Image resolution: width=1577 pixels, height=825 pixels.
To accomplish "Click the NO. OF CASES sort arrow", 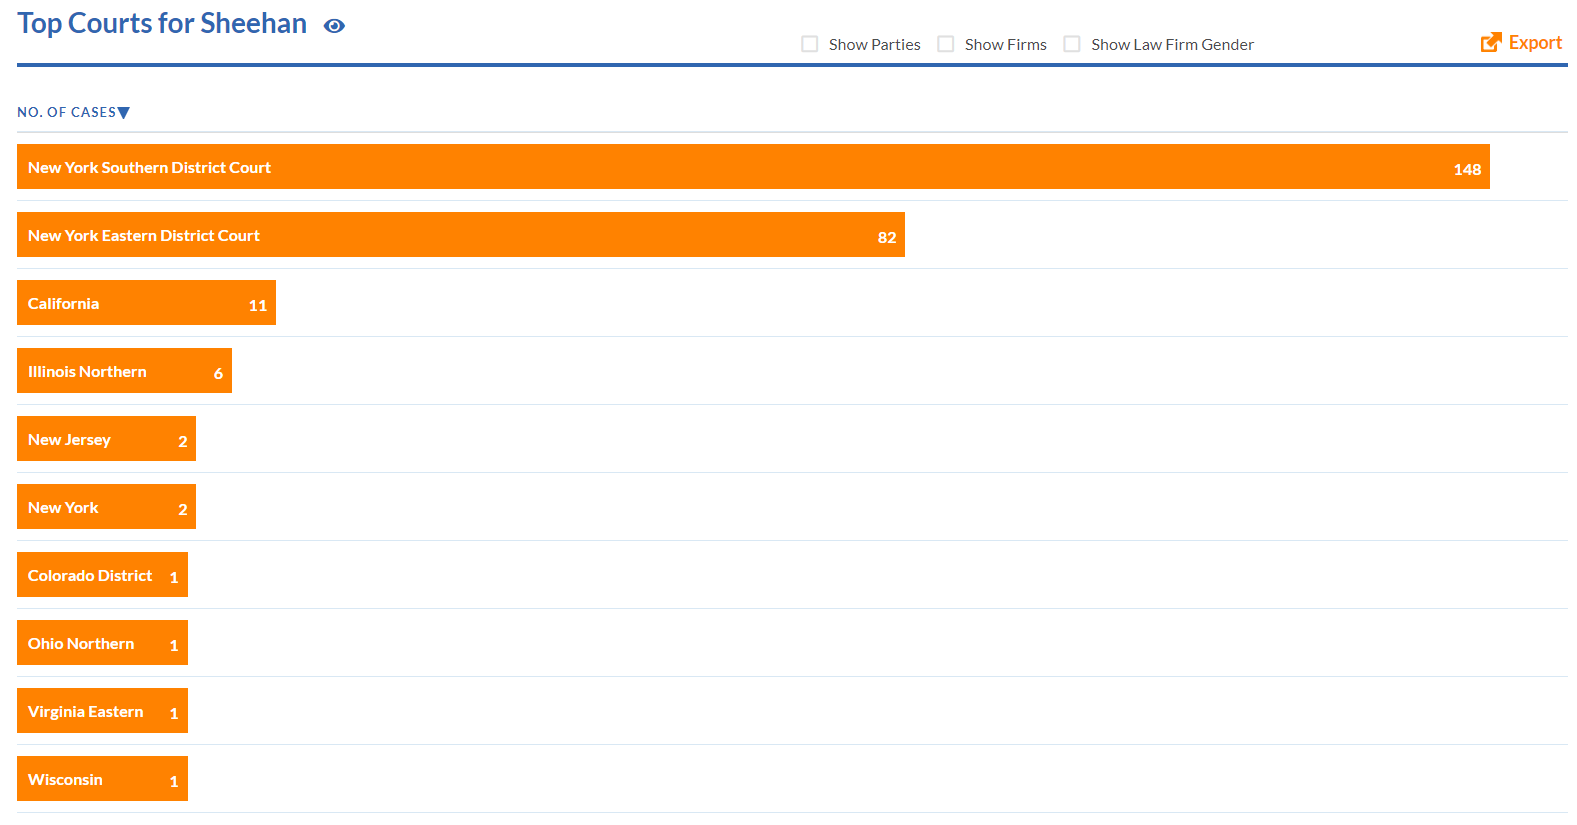I will (x=124, y=113).
